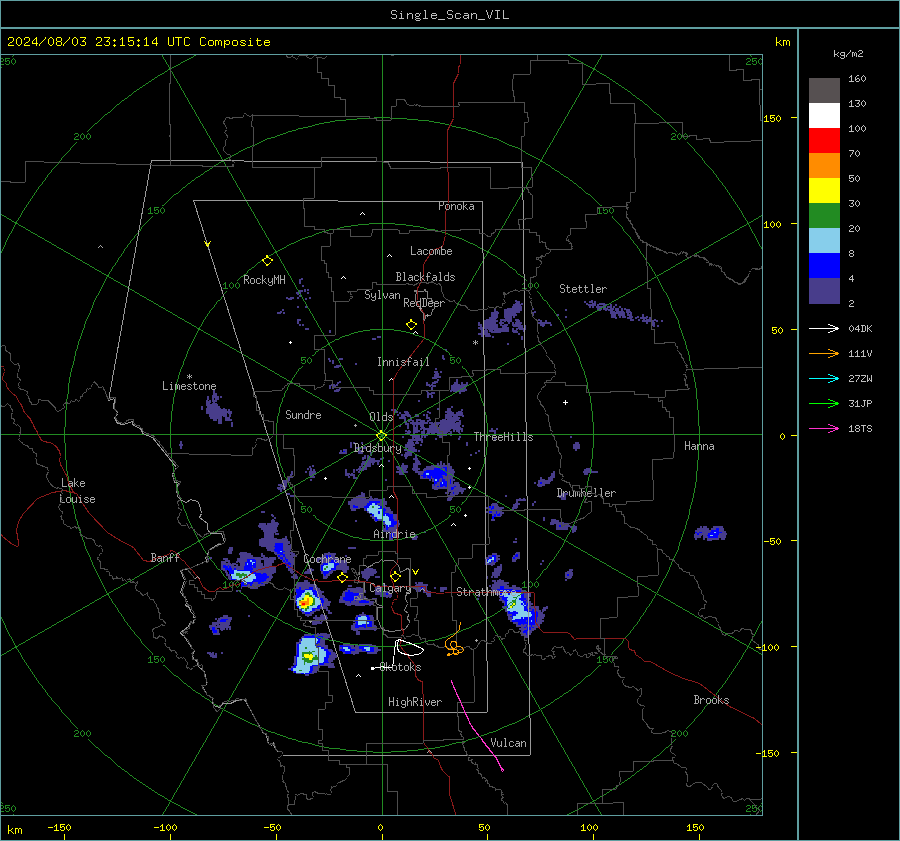Click the Sylvan label on map
The image size is (900, 841).
(382, 295)
